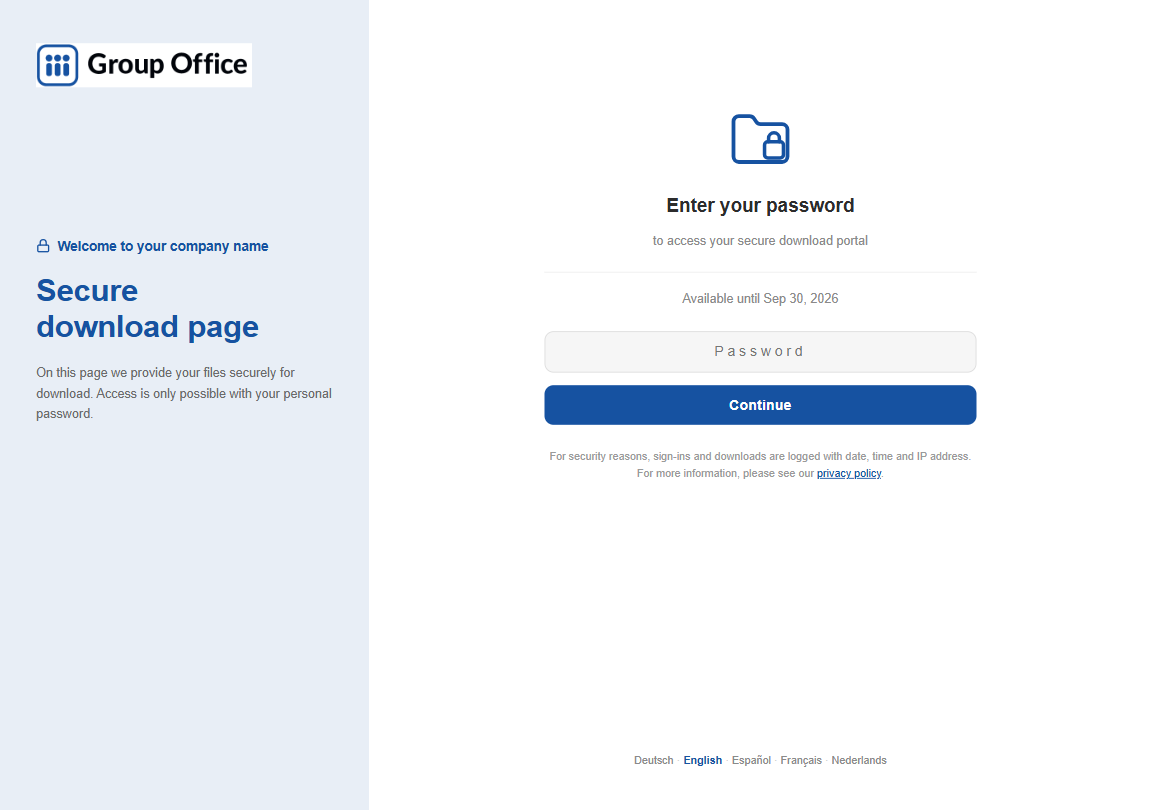
Task: Click the 'Secure download page' heading
Action: tap(148, 309)
